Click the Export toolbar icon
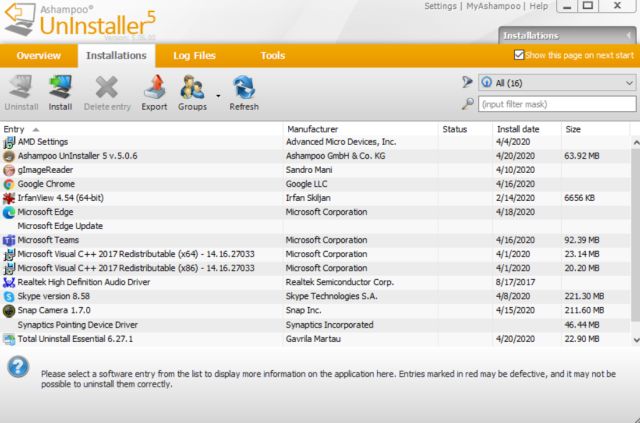The width and height of the screenshot is (640, 423). point(154,89)
